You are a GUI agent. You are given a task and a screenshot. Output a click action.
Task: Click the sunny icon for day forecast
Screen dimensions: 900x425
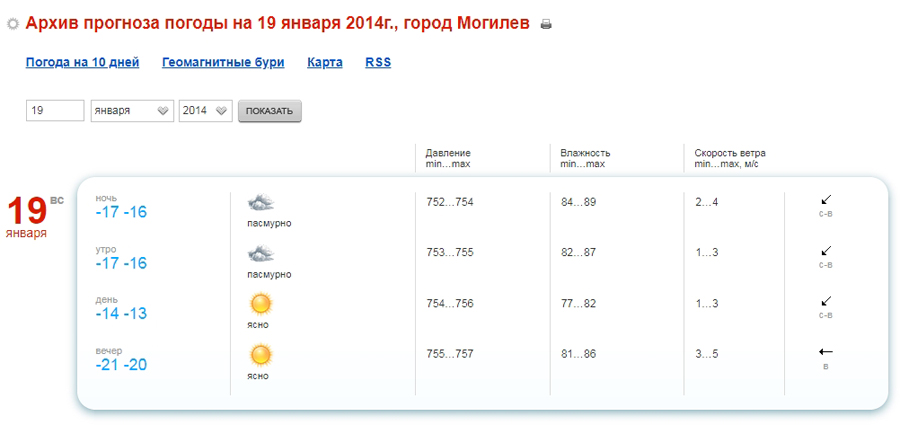(261, 304)
